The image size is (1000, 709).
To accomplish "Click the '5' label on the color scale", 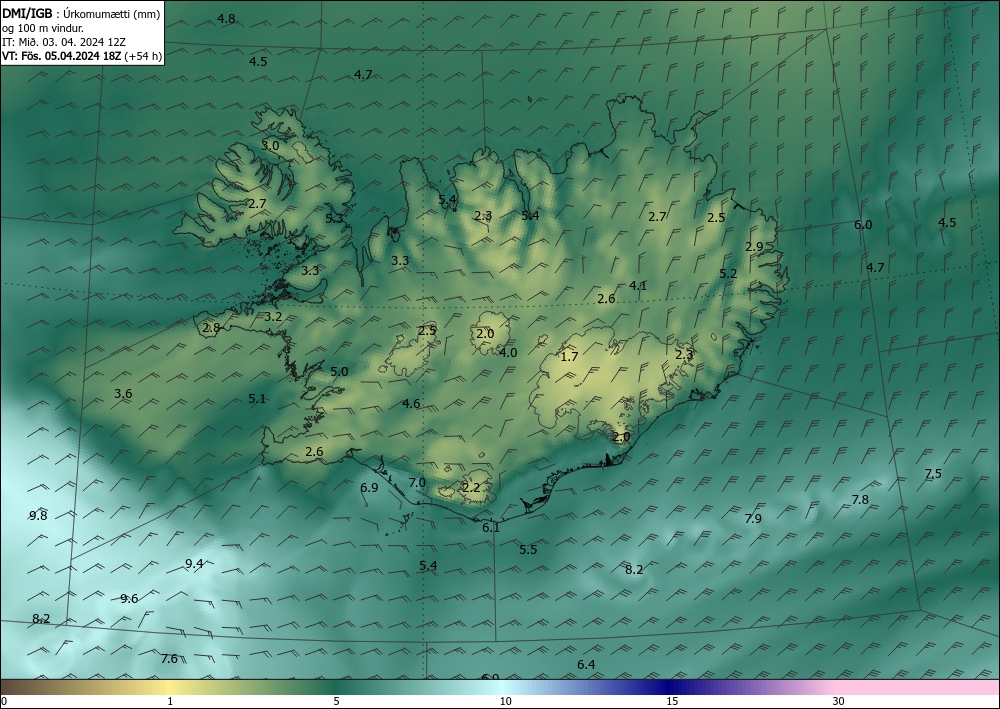I will click(x=336, y=702).
